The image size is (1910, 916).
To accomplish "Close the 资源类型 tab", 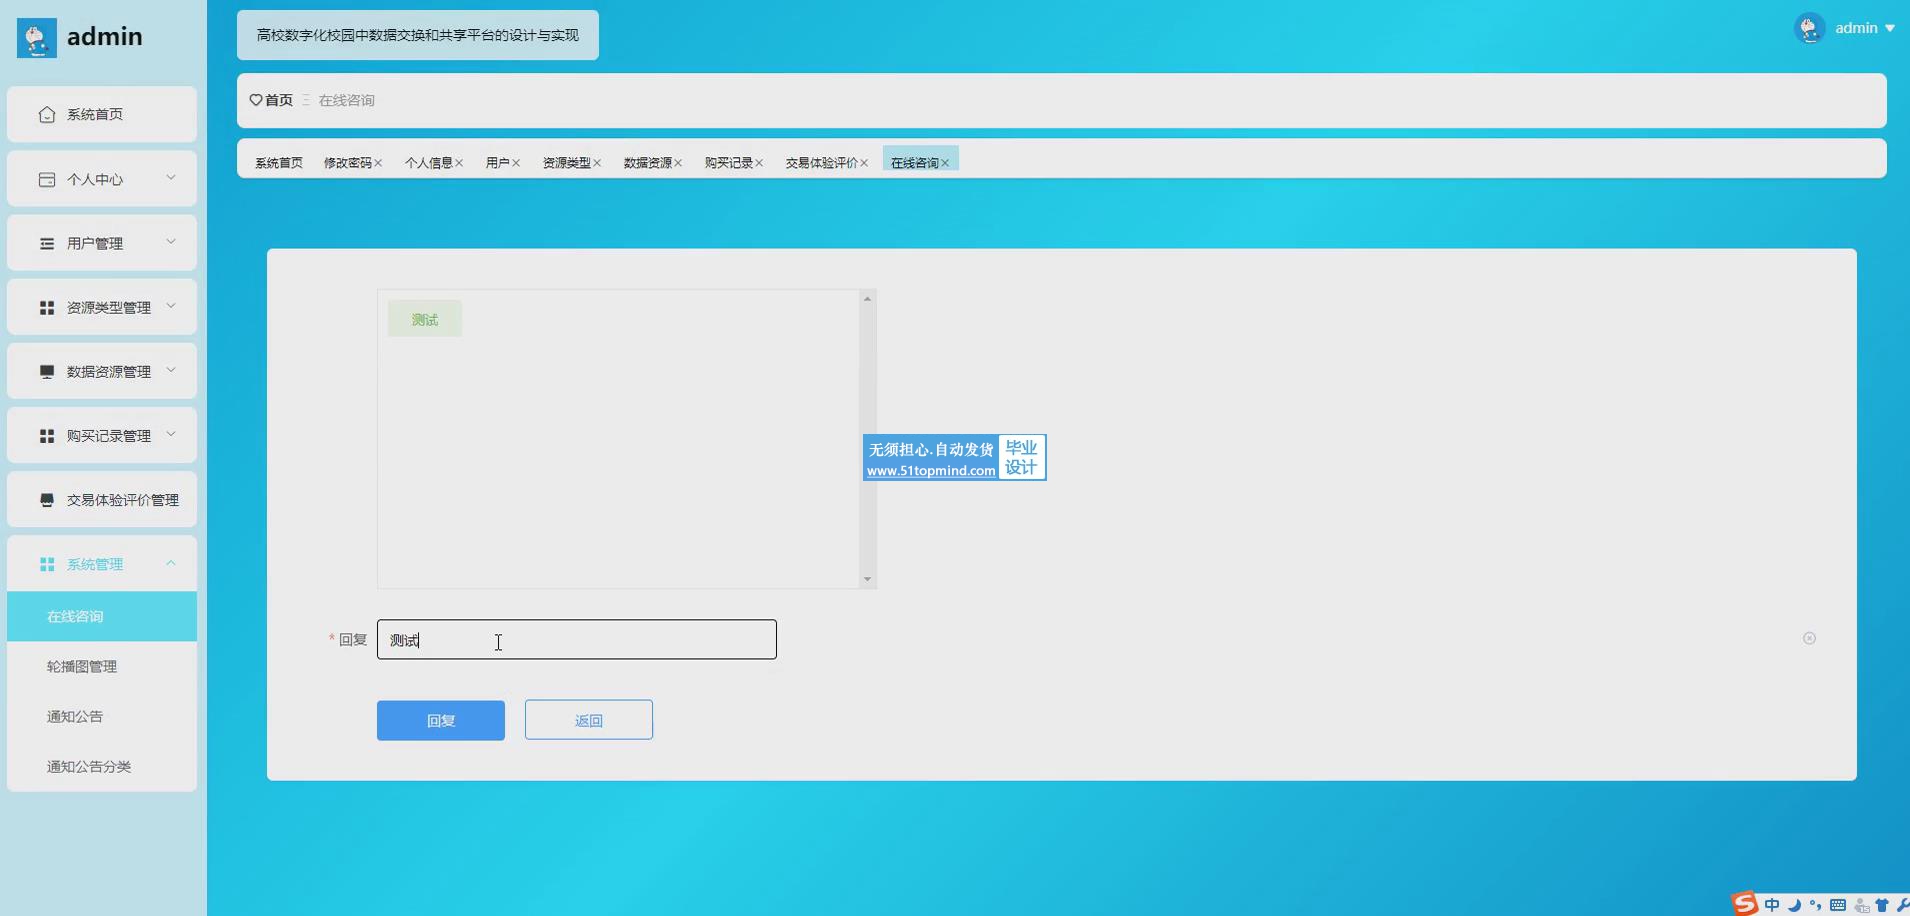I will [597, 163].
